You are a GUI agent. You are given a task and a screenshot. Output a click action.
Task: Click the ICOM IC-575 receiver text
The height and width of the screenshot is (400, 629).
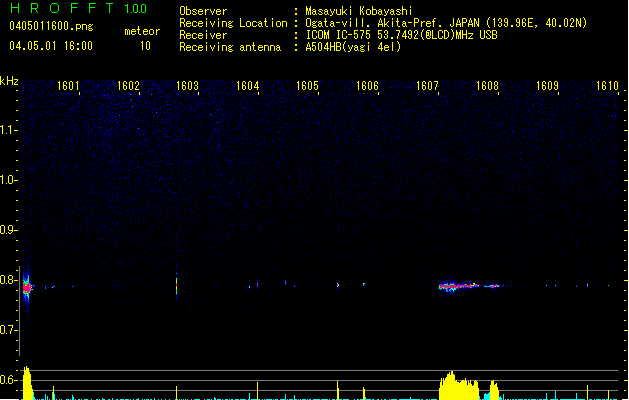401,35
